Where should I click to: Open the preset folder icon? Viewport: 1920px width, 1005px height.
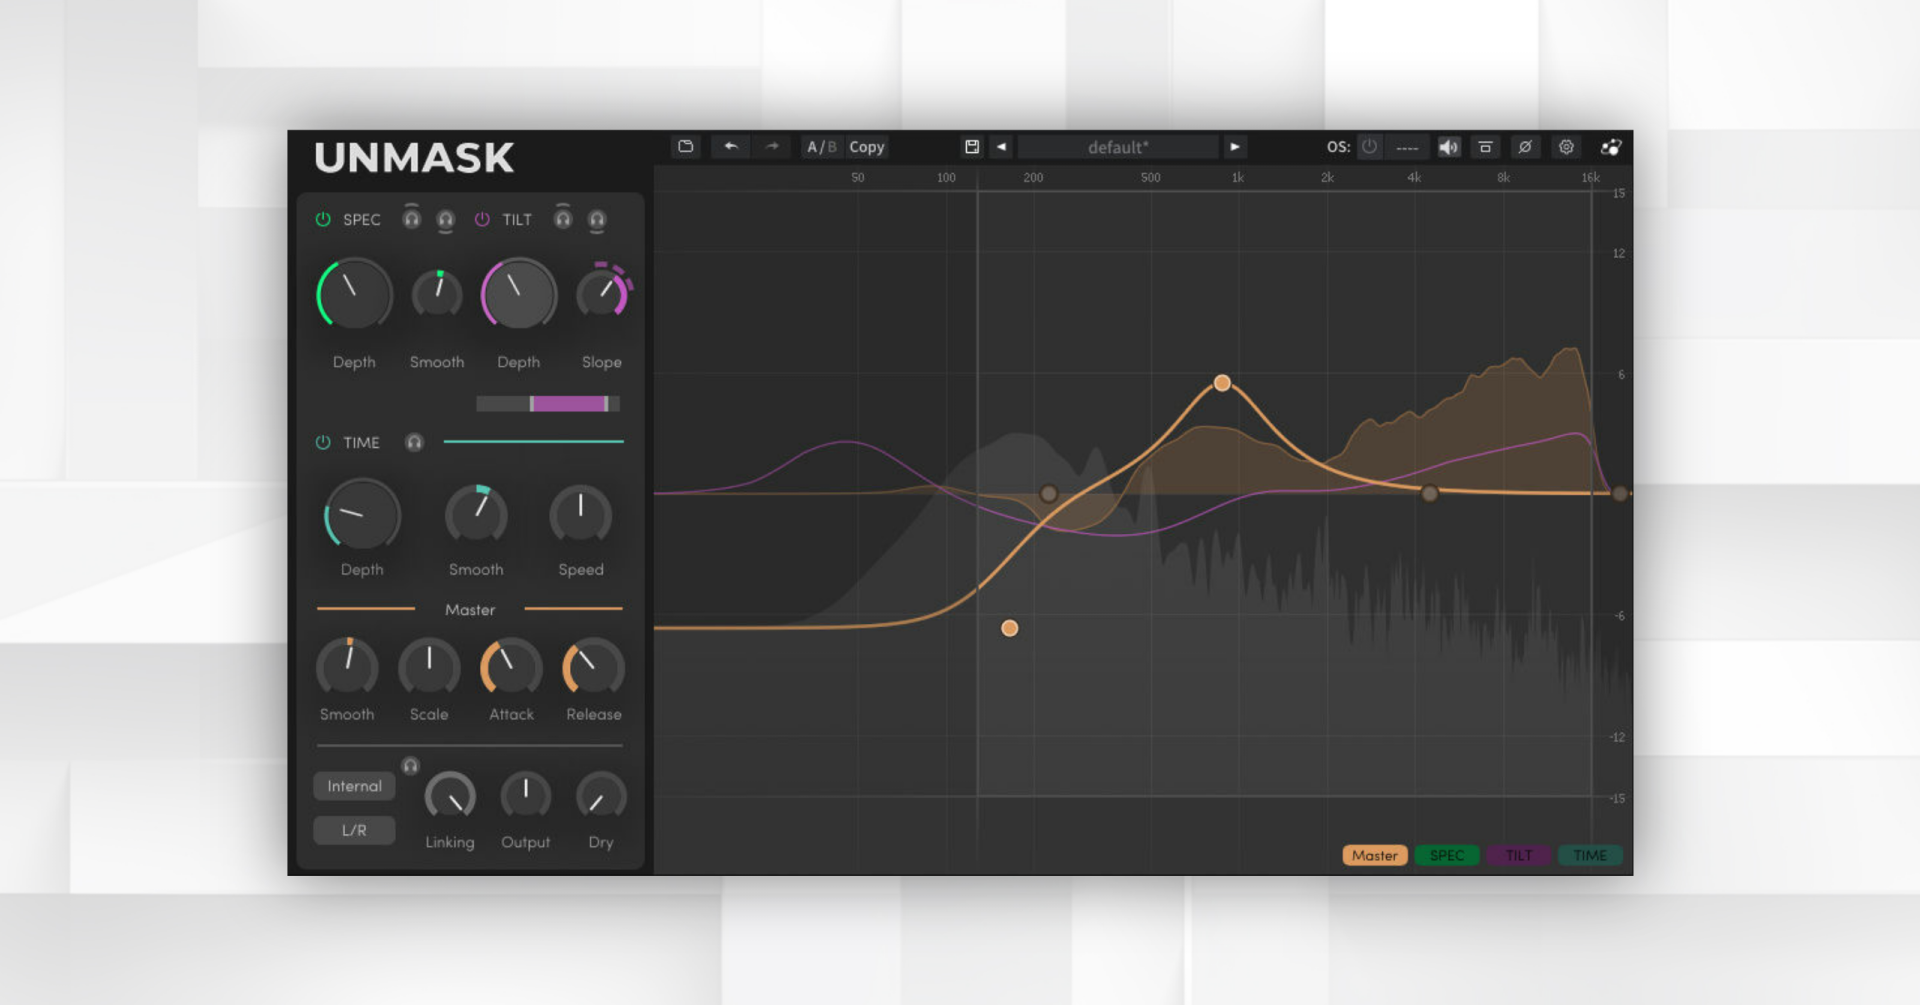pyautogui.click(x=685, y=147)
